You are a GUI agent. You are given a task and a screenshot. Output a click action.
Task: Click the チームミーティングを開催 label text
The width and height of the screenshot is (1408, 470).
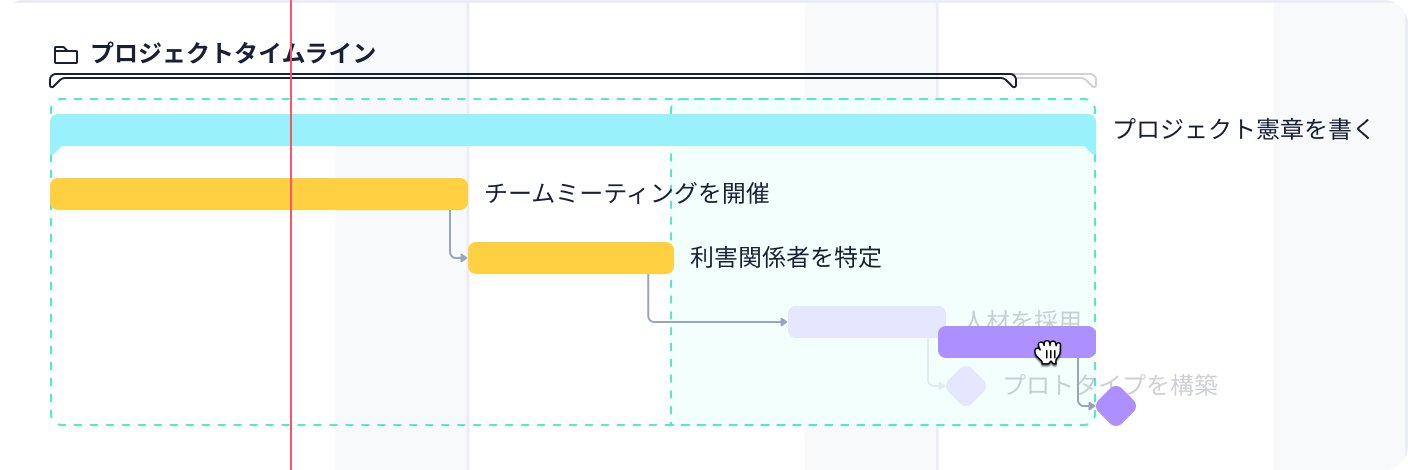627,194
